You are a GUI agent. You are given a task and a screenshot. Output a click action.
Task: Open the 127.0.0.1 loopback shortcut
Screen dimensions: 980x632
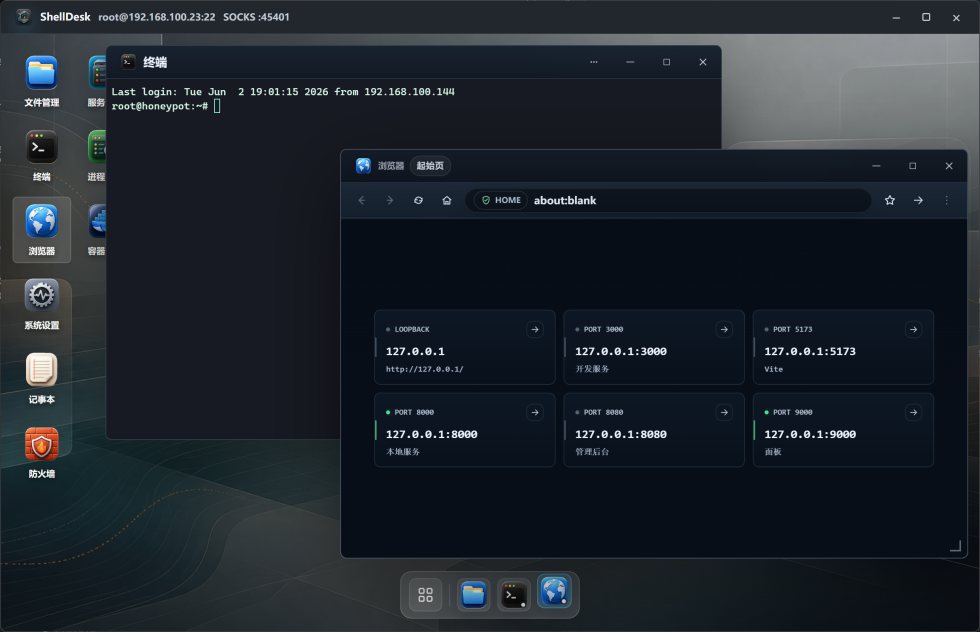click(x=464, y=347)
